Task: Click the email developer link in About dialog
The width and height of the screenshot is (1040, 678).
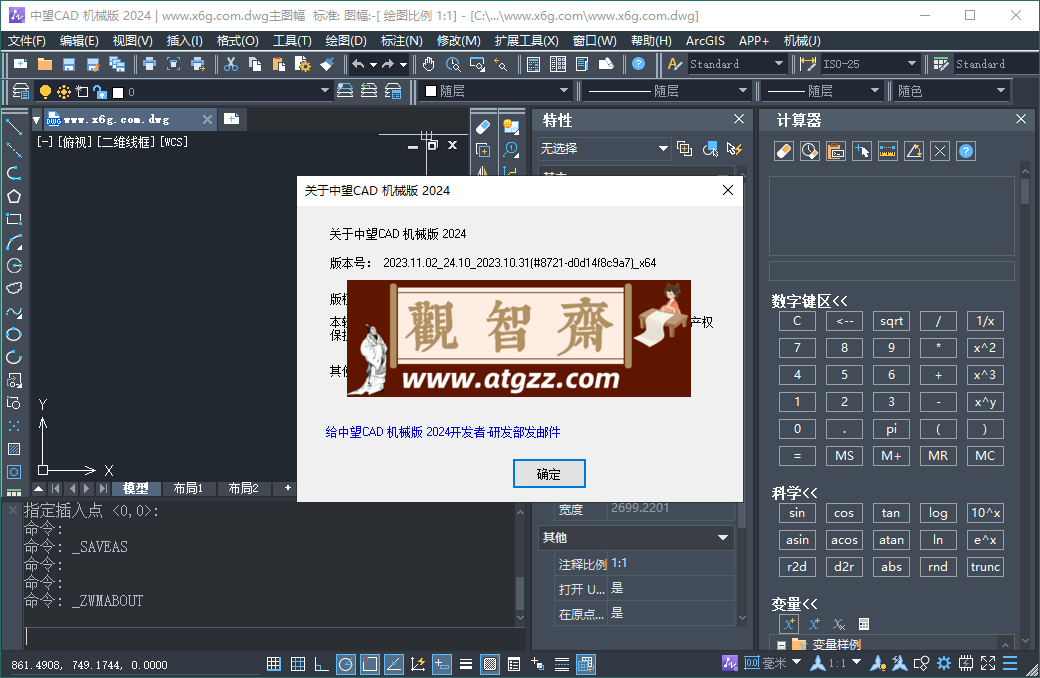Action: tap(442, 433)
